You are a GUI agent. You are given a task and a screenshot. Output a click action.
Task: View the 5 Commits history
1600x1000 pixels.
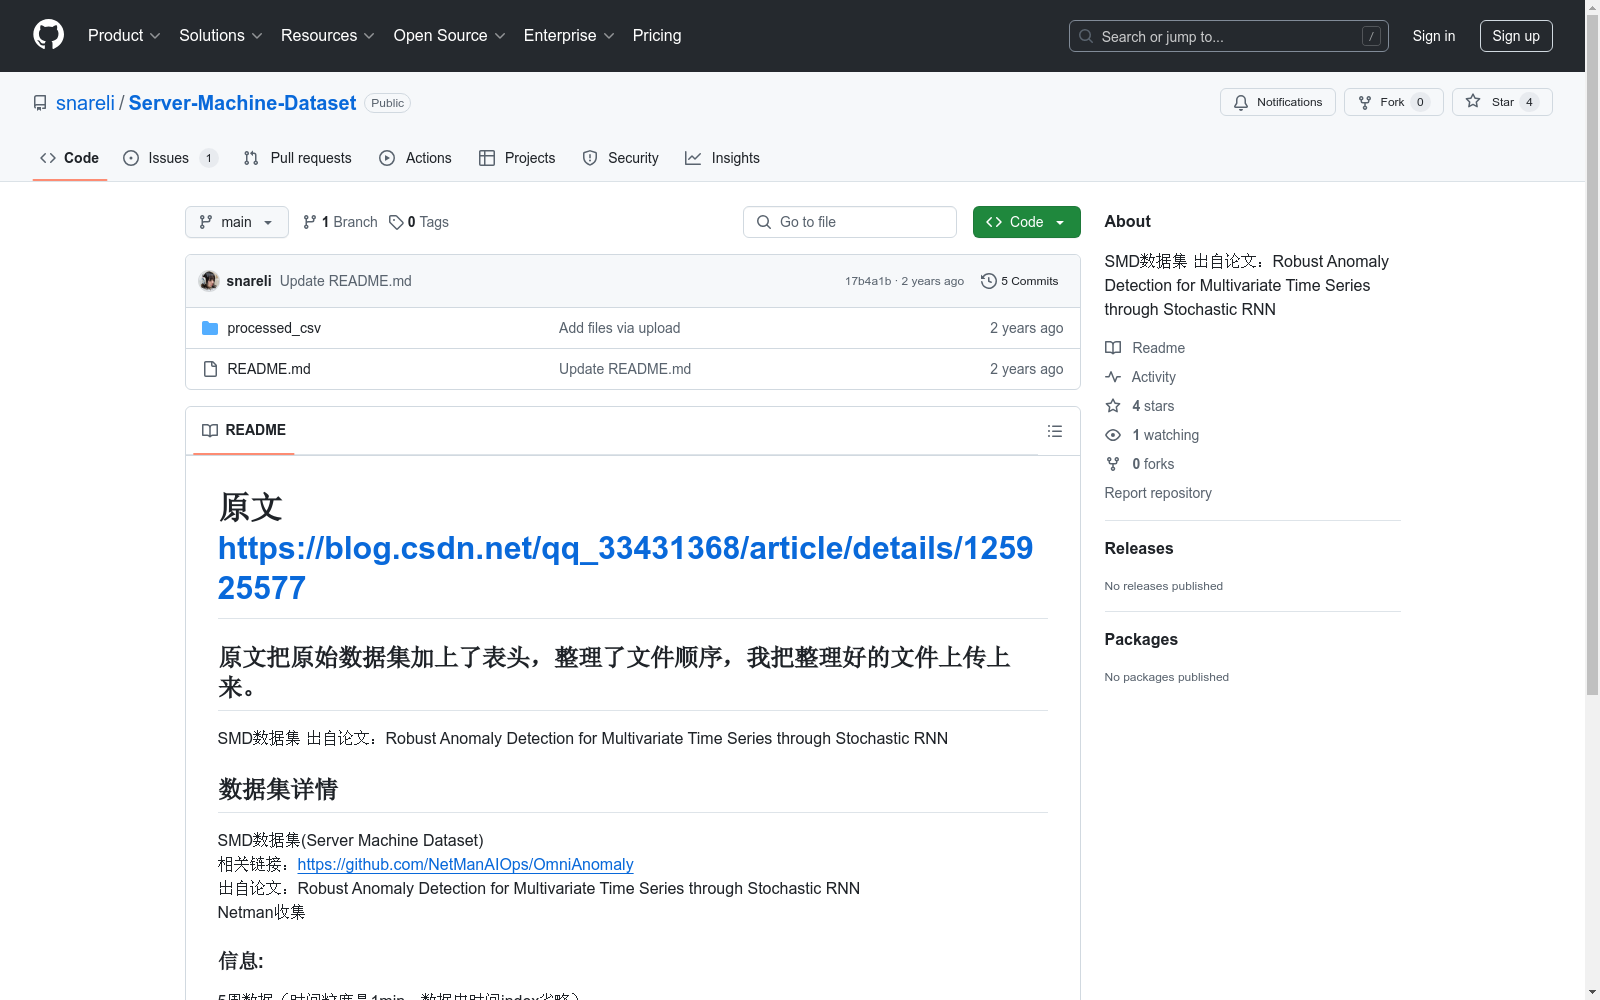1020,281
